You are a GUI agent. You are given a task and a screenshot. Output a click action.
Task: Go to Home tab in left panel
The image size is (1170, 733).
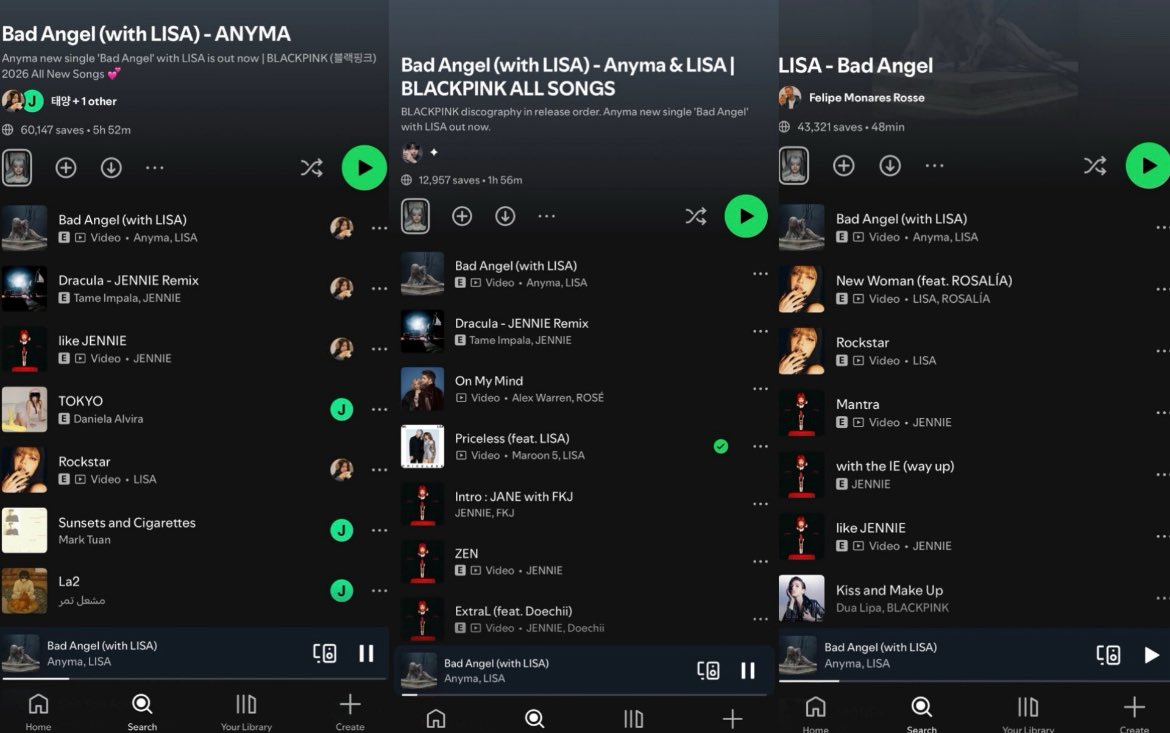click(38, 712)
